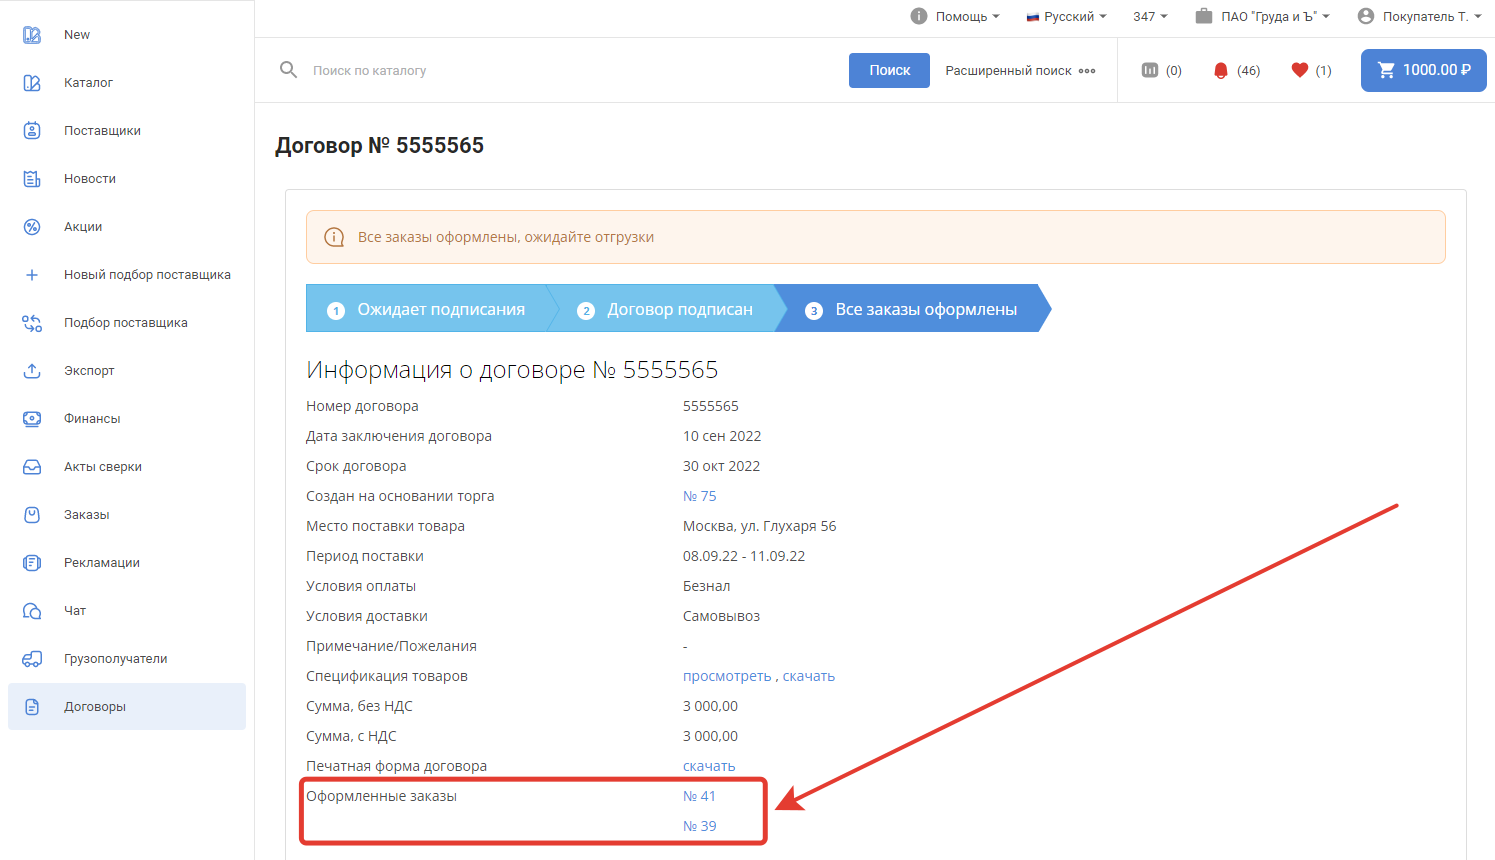Select the Договор подписан step
The width and height of the screenshot is (1495, 860).
coord(667,309)
